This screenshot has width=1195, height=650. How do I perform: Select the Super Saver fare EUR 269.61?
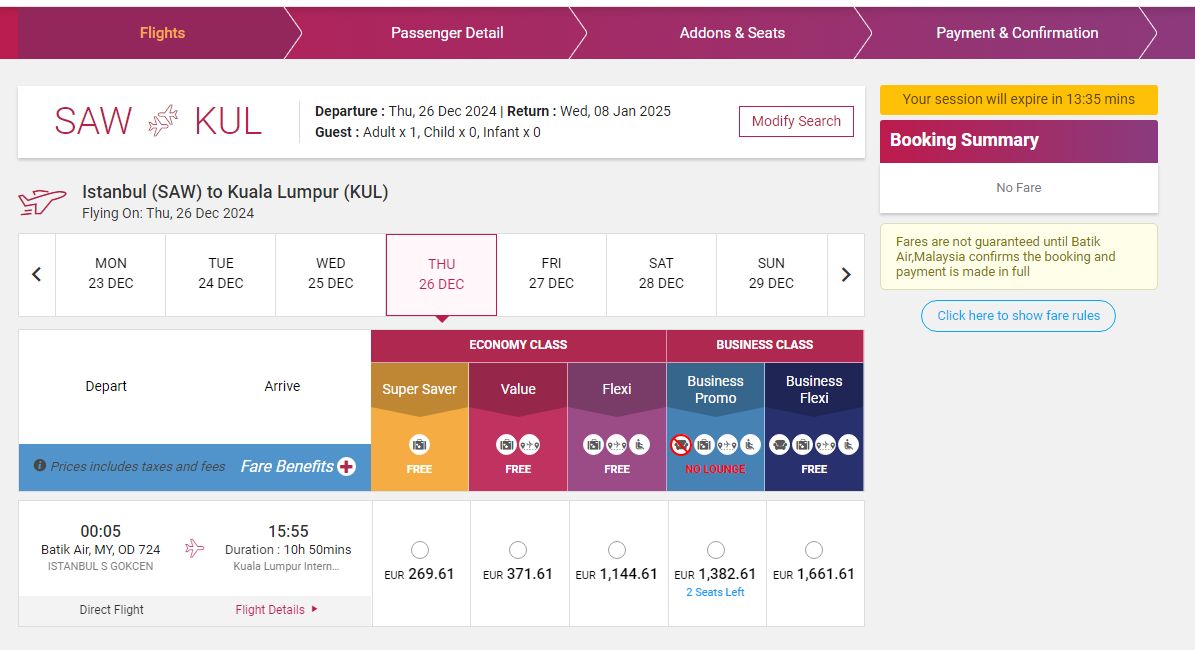click(420, 550)
